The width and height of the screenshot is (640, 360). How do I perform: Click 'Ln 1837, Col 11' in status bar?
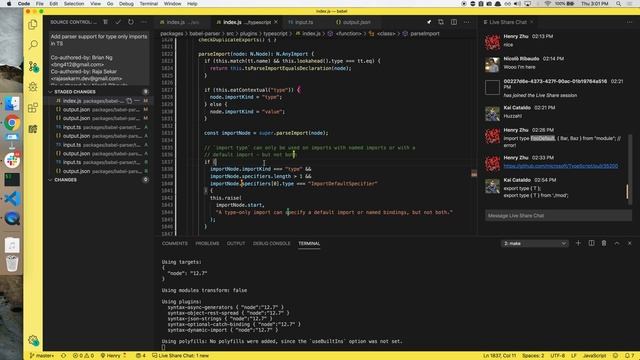point(499,356)
